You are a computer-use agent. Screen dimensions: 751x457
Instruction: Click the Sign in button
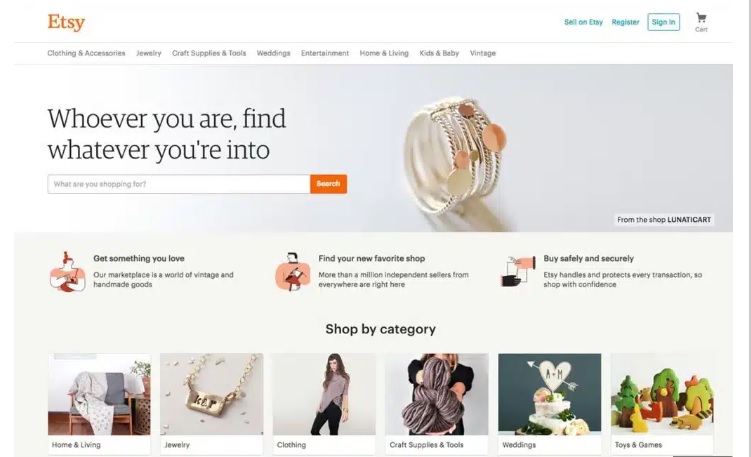pos(663,22)
